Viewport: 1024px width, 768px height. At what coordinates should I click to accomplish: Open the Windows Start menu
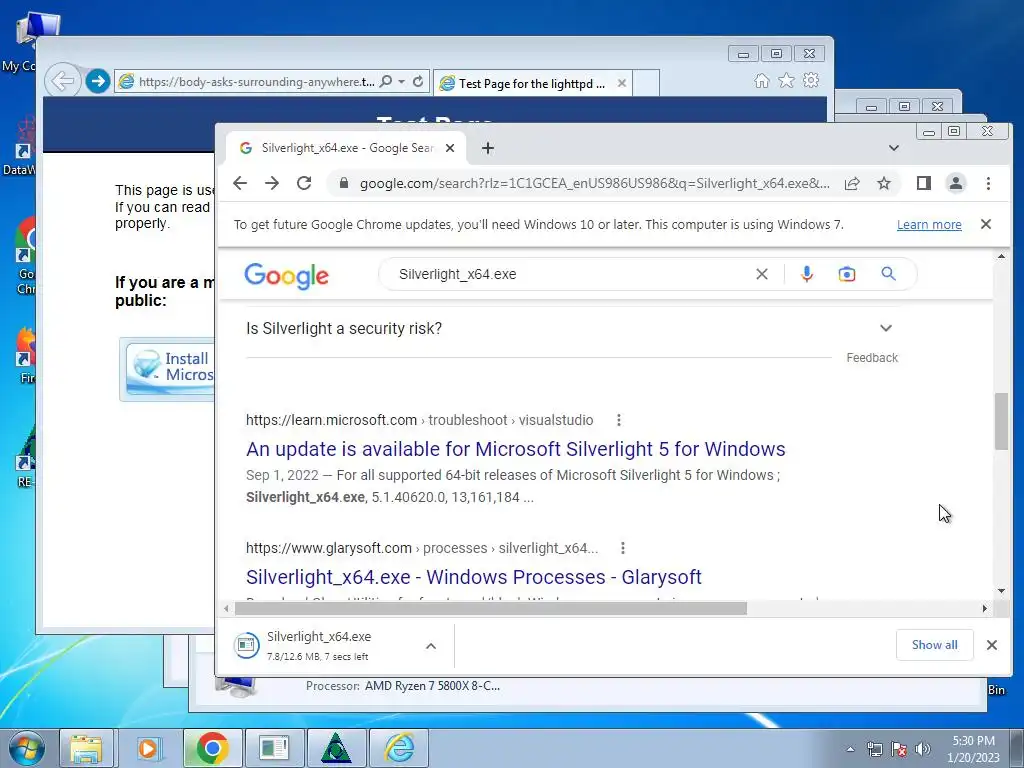pyautogui.click(x=27, y=748)
